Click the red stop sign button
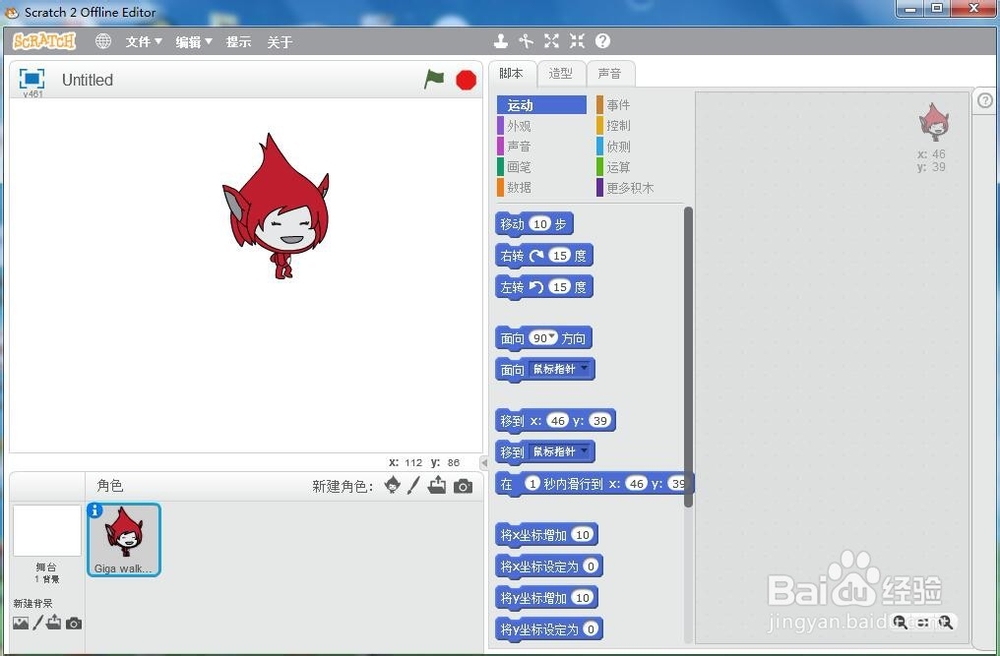This screenshot has width=1000, height=656. 466,80
